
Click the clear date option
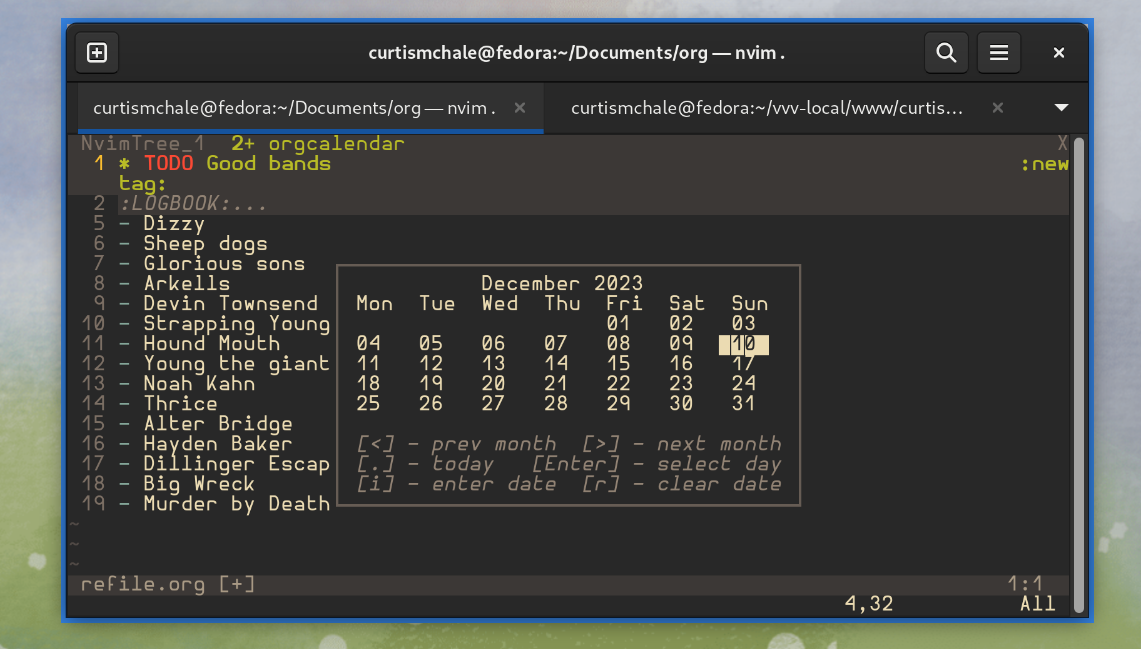[x=682, y=484]
